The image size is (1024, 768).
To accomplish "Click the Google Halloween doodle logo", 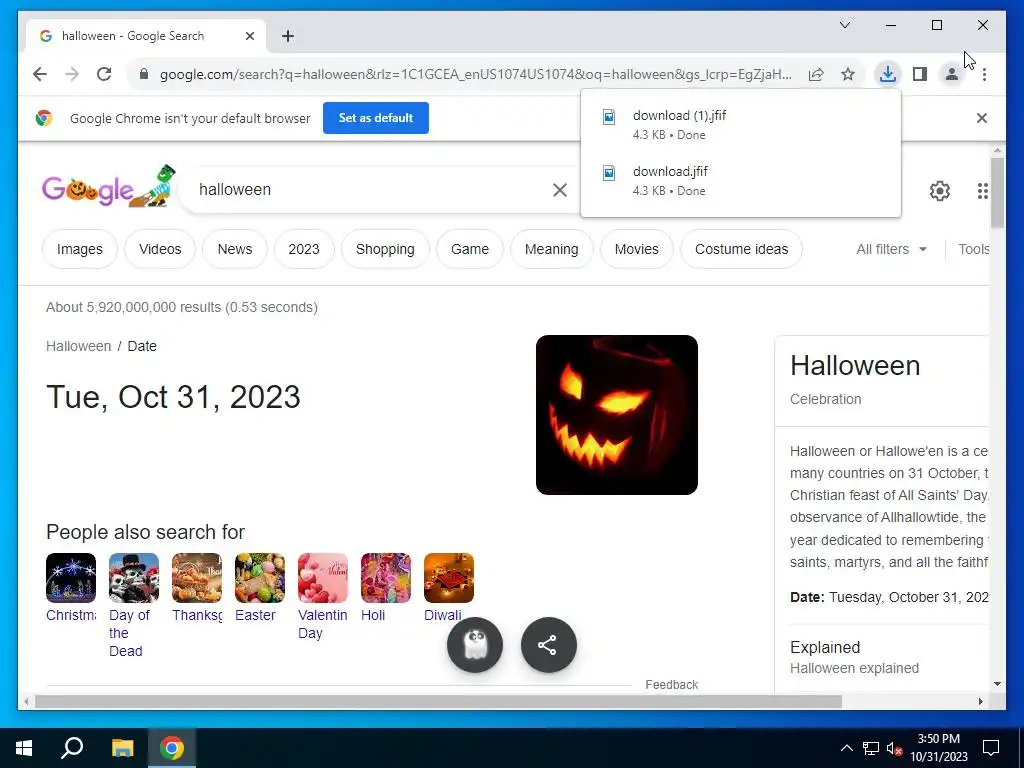I will [109, 186].
